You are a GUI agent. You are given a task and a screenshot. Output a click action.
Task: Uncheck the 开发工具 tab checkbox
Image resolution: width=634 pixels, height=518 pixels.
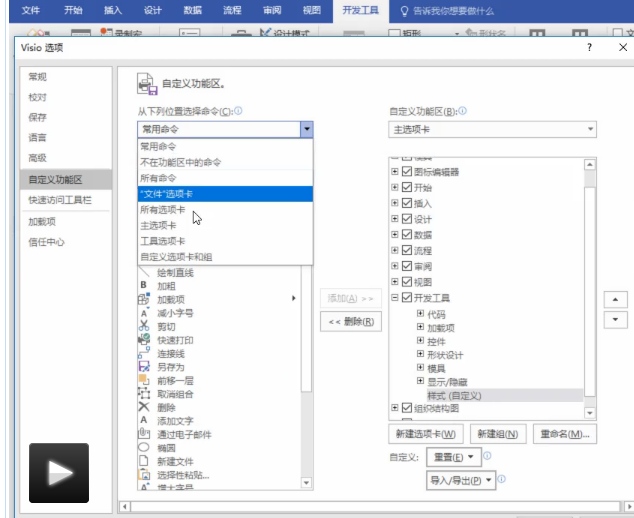(407, 298)
